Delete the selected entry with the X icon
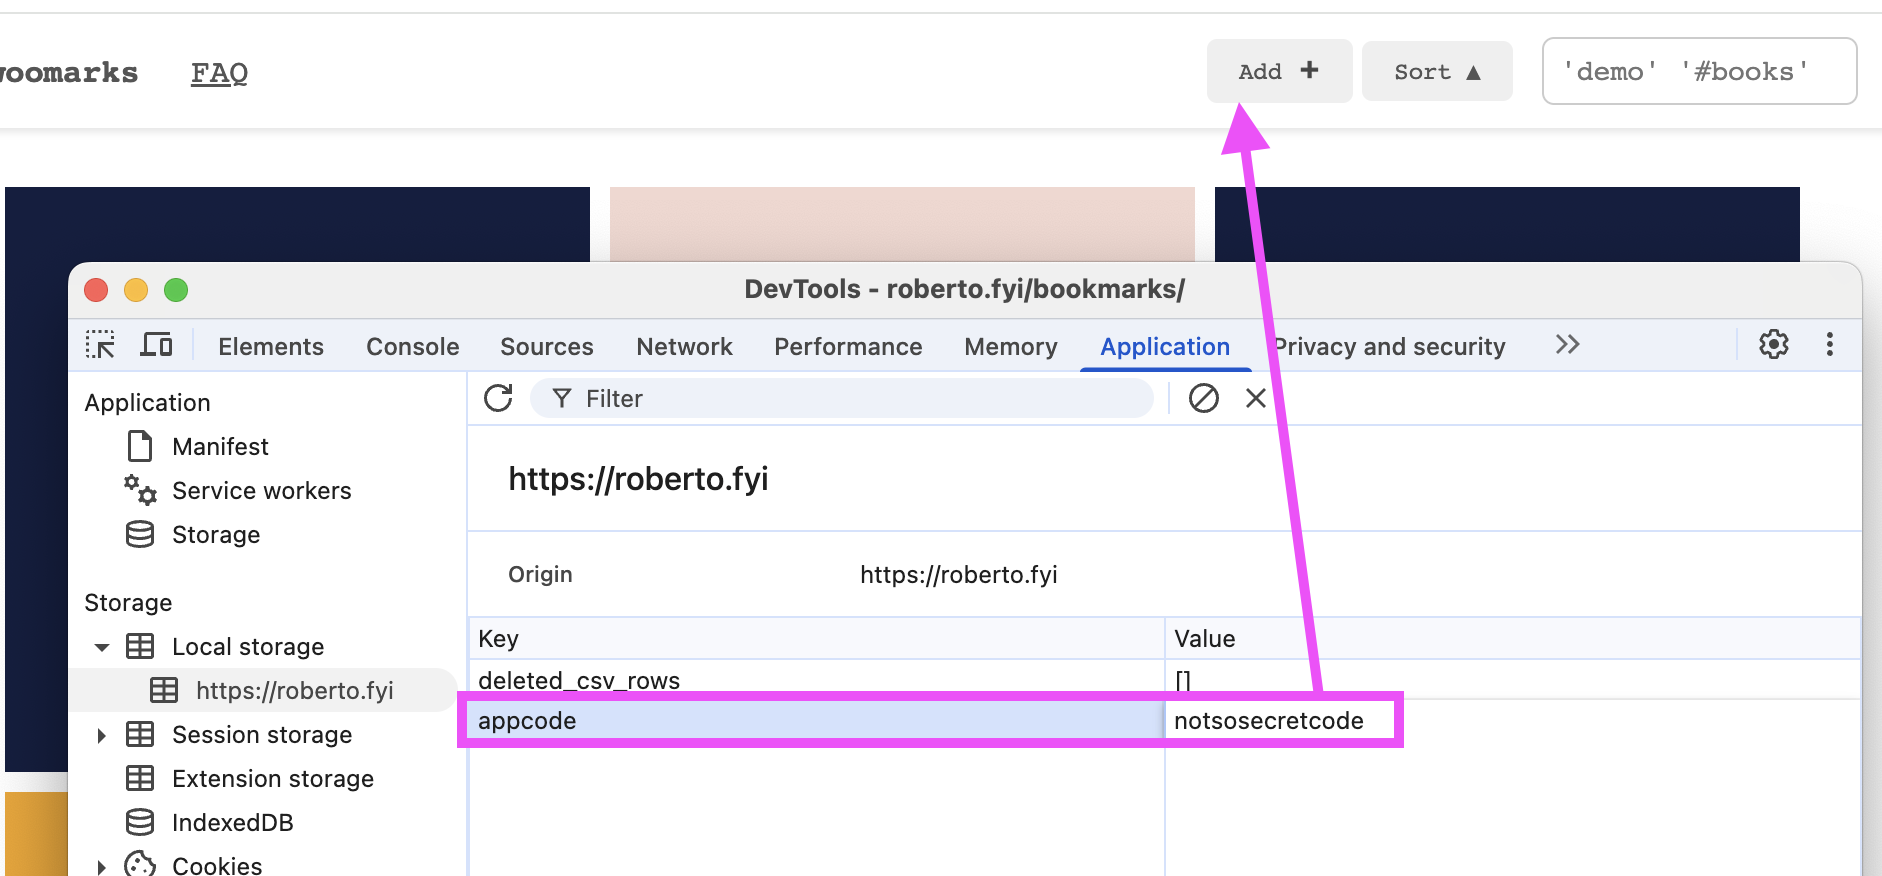Screen dimensions: 1882x876 (1256, 398)
